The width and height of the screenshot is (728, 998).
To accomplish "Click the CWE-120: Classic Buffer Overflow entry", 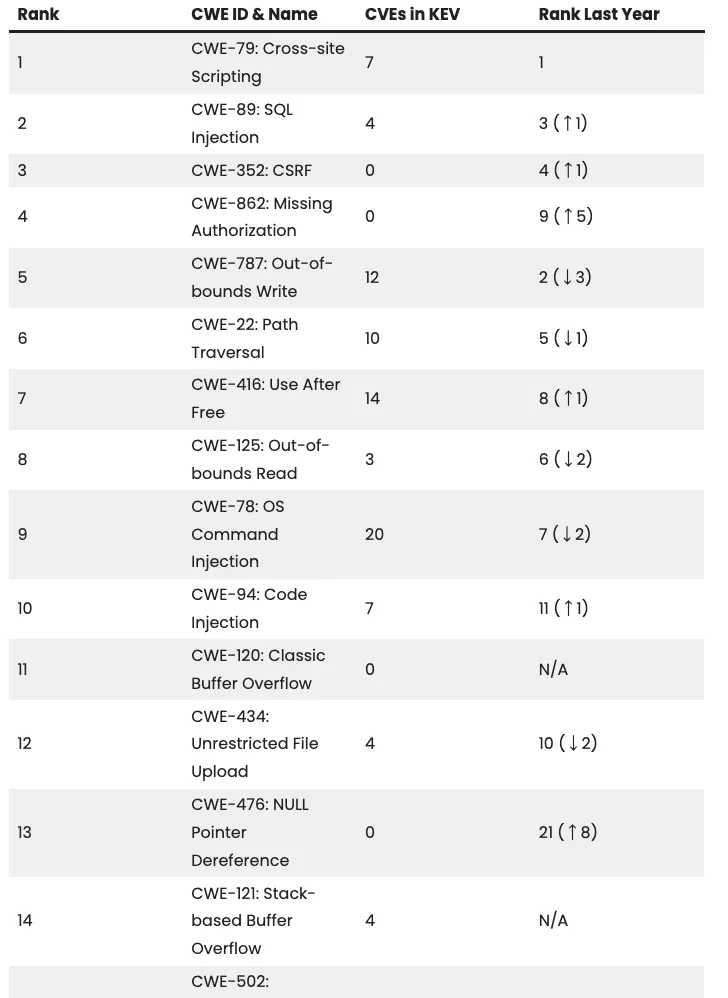I will tap(258, 669).
